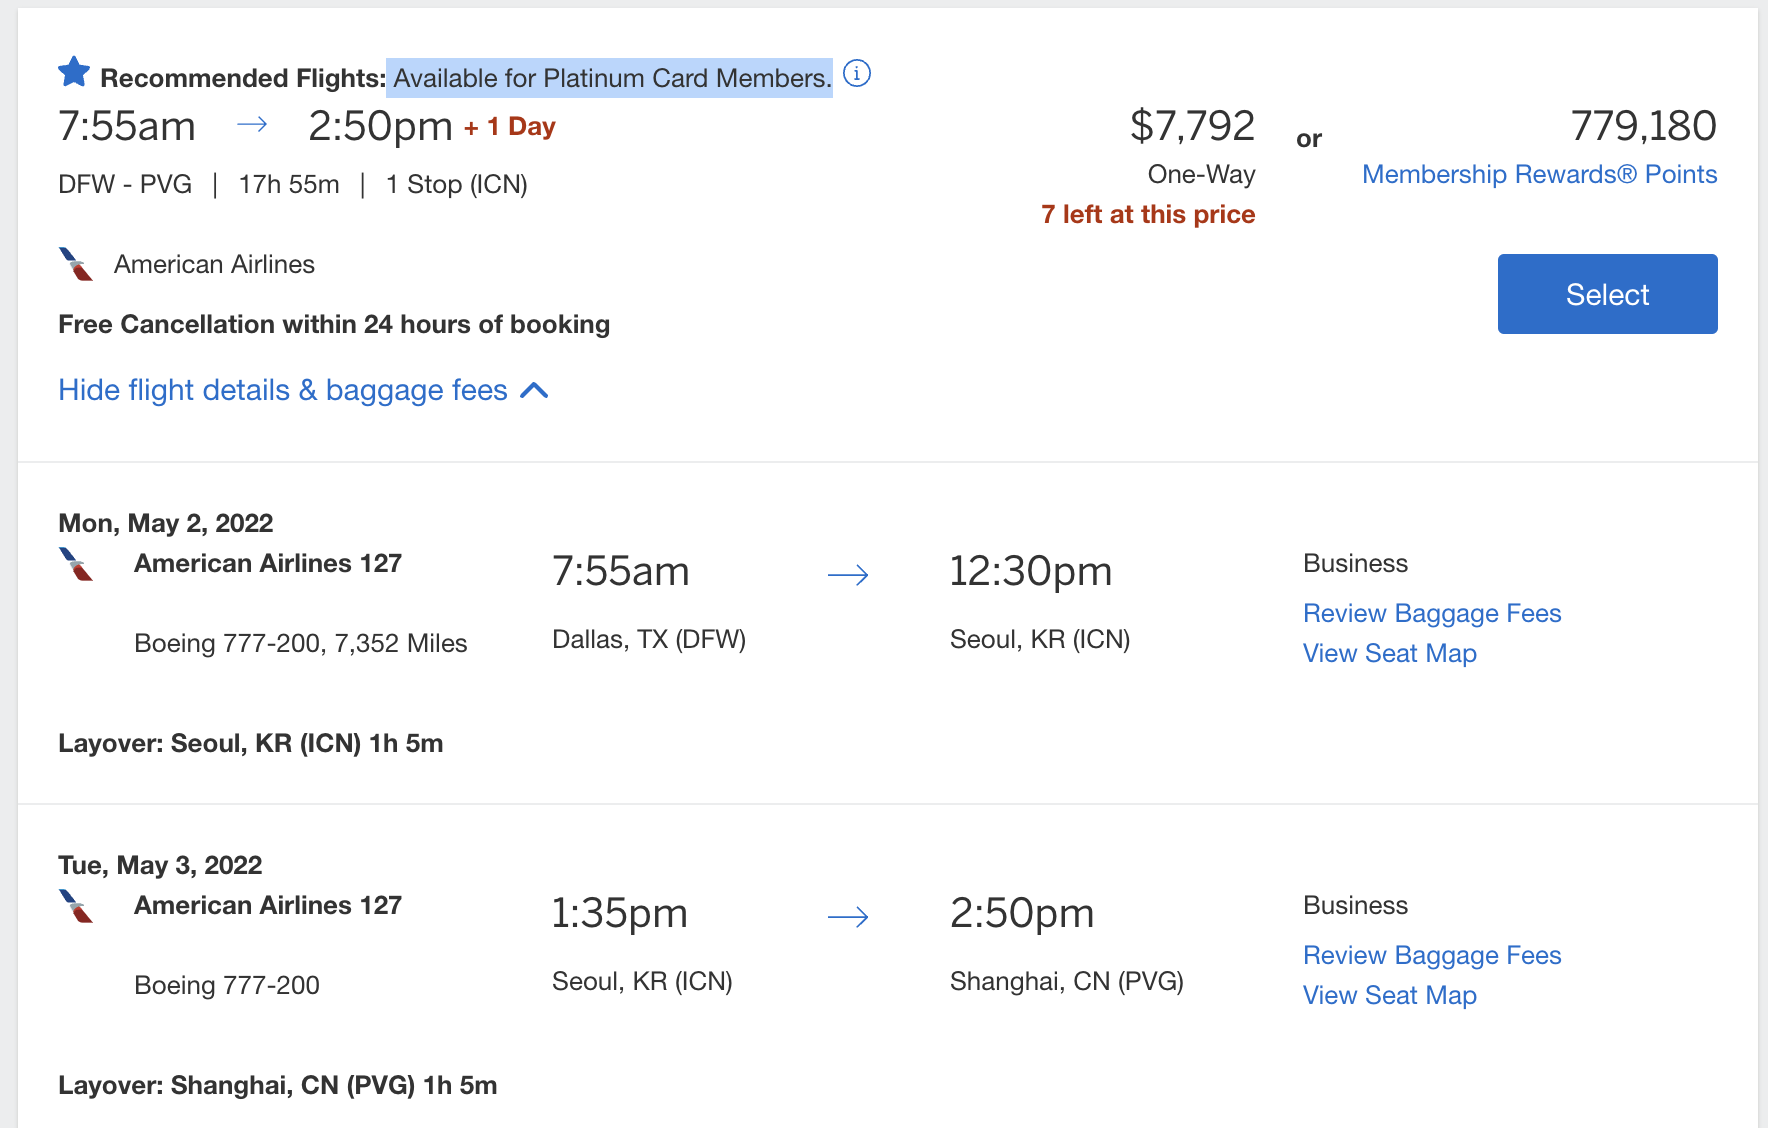
Task: Click the 'Tue, May 3, 2022' date heading
Action: (160, 865)
